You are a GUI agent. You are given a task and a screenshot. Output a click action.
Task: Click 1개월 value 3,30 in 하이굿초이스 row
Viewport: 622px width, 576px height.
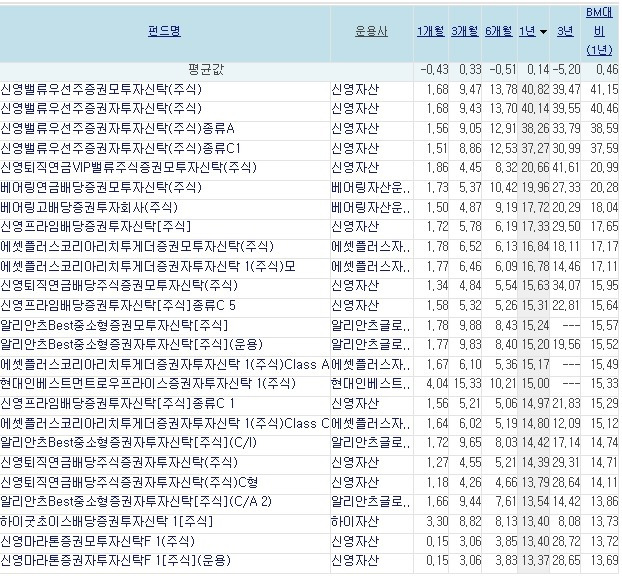click(x=437, y=521)
